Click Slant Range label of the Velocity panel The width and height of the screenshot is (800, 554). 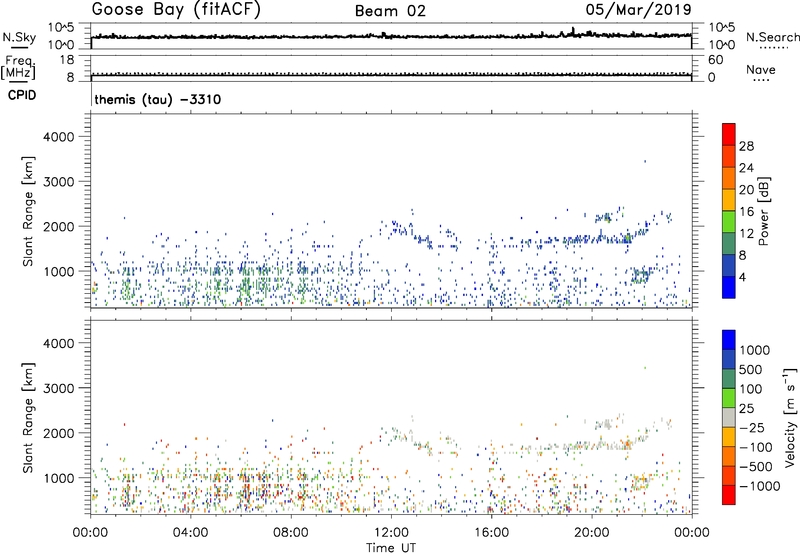pyautogui.click(x=28, y=418)
